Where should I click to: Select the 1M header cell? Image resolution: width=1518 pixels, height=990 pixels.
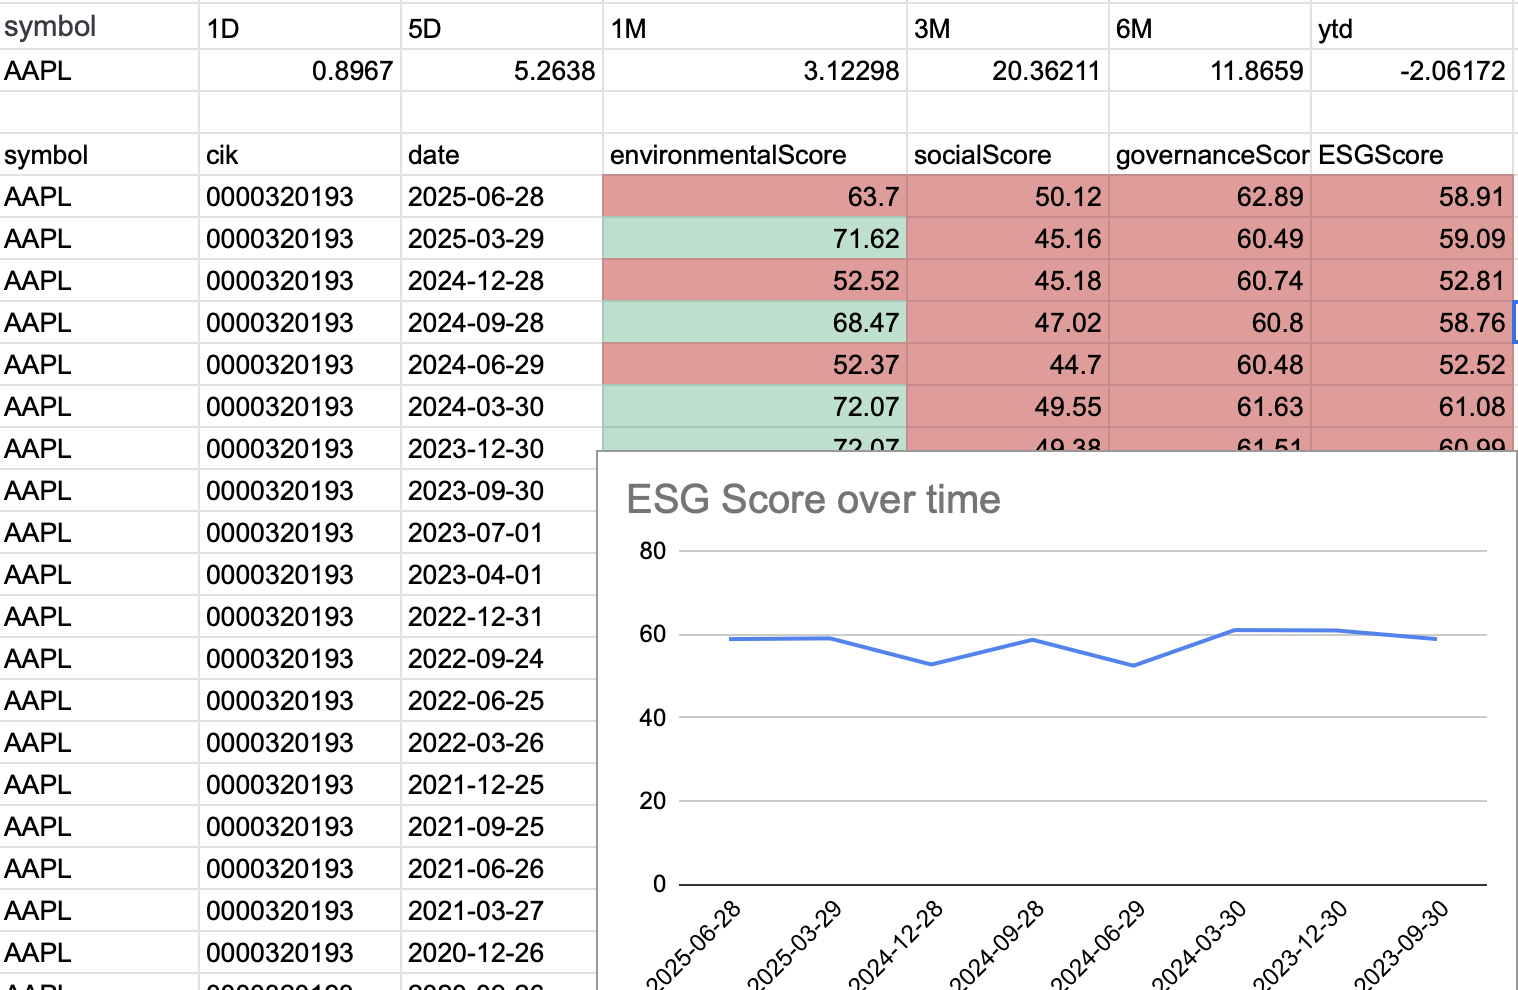(x=755, y=28)
